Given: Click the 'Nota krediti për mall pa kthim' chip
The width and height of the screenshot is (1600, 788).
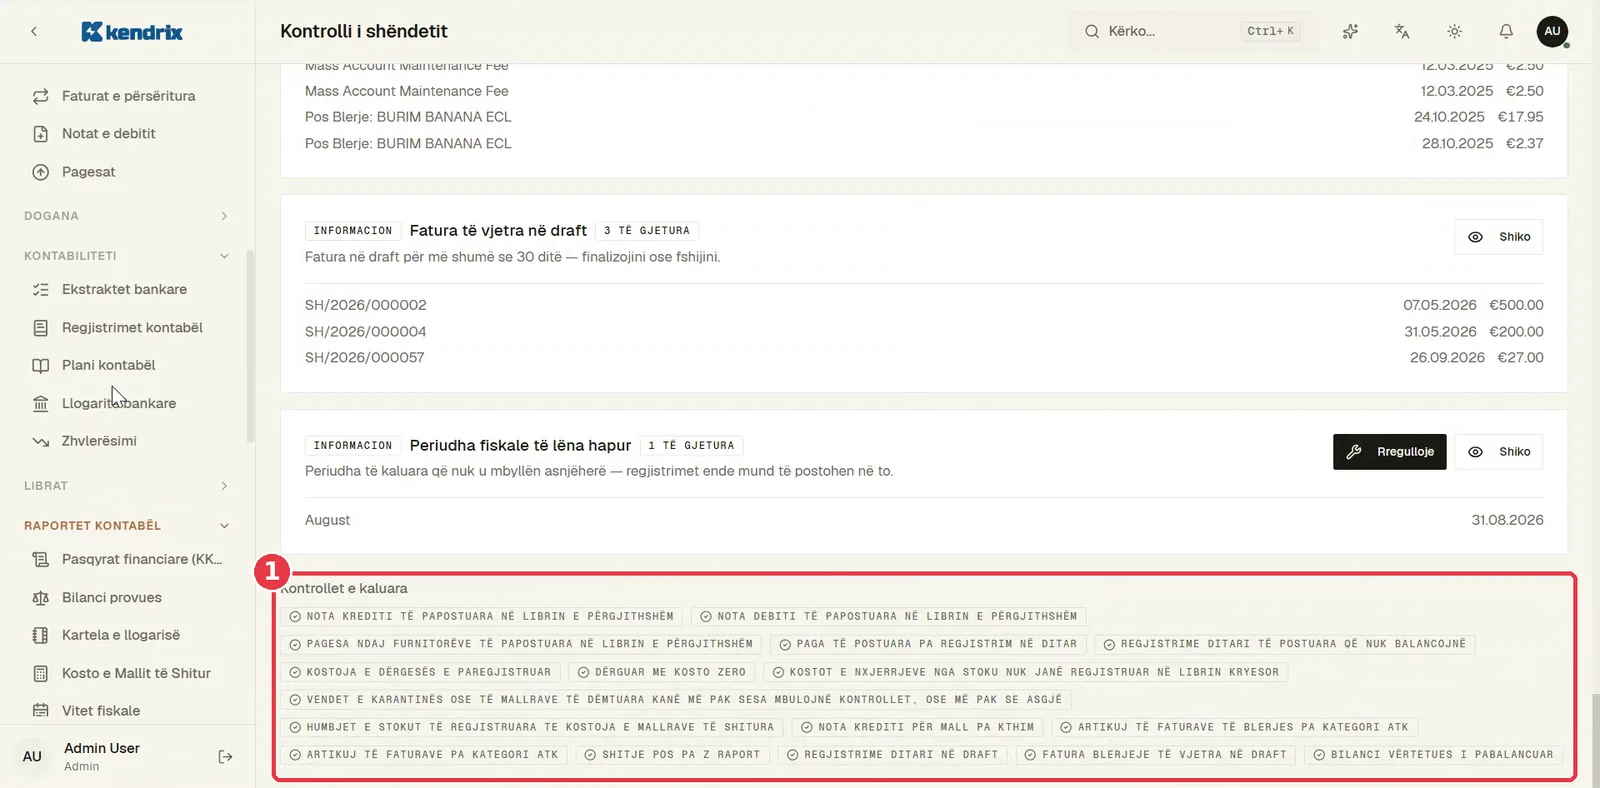Looking at the screenshot, I should 917,727.
